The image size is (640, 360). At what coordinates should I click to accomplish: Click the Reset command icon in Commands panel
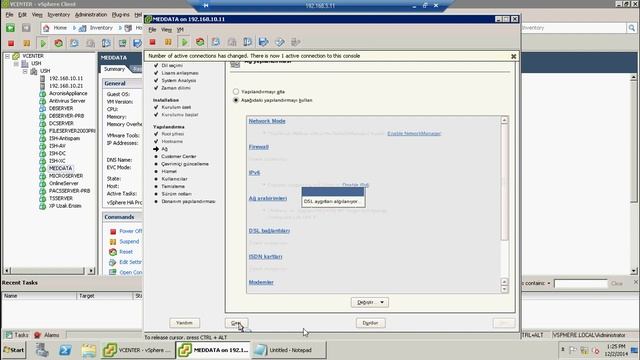113,252
